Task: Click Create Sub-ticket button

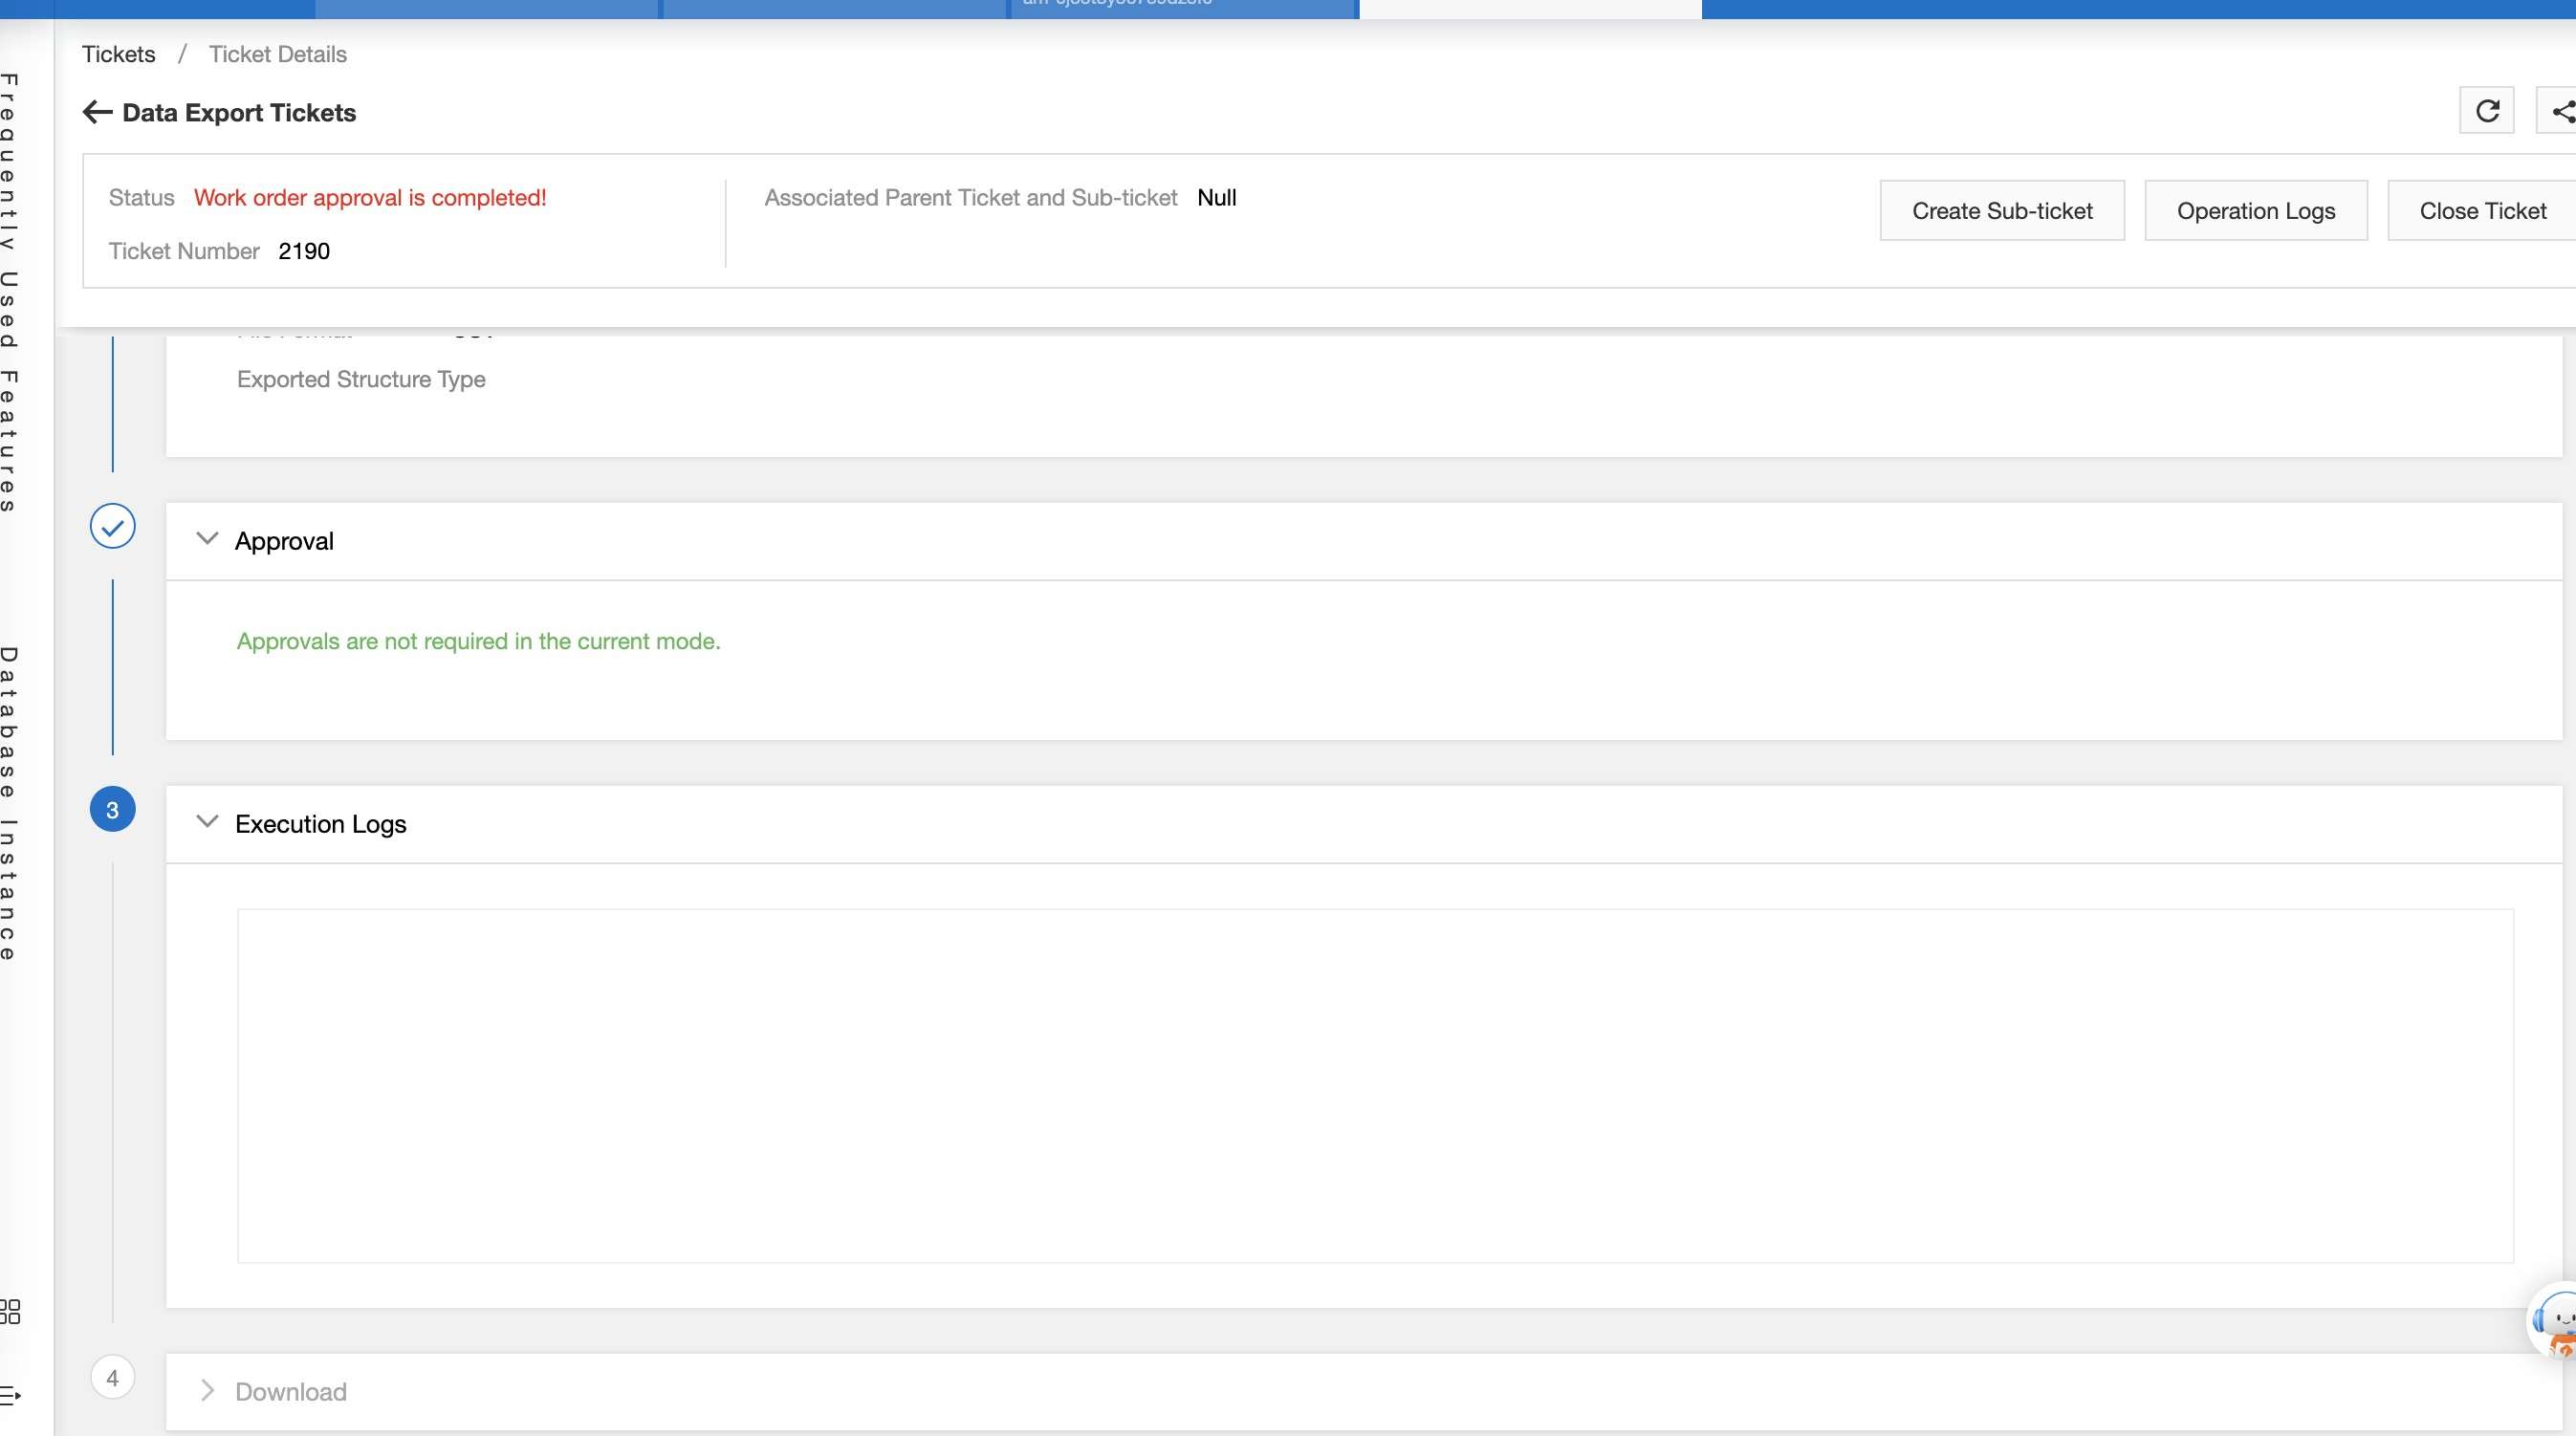Action: (2002, 210)
